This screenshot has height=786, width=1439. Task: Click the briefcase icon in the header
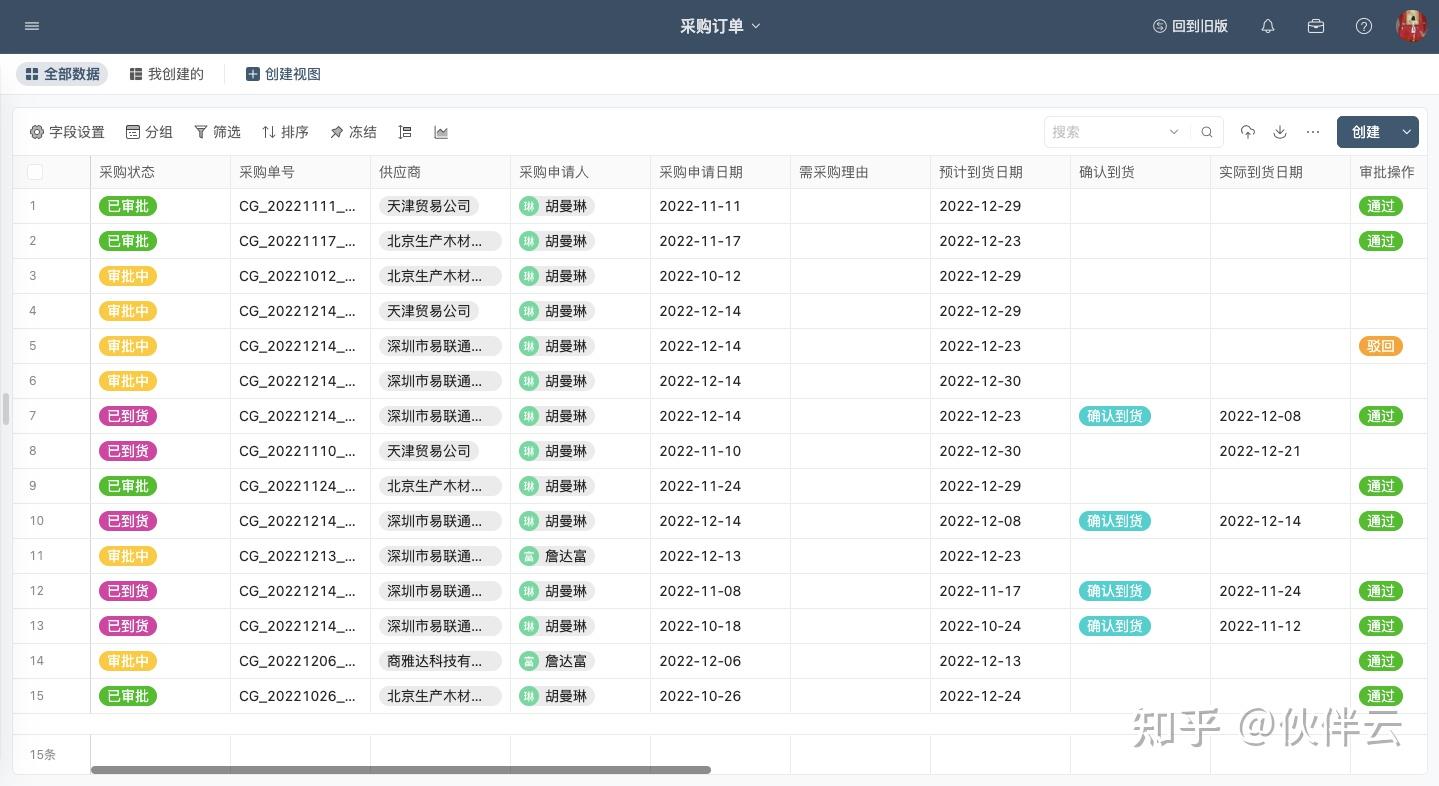click(1316, 26)
